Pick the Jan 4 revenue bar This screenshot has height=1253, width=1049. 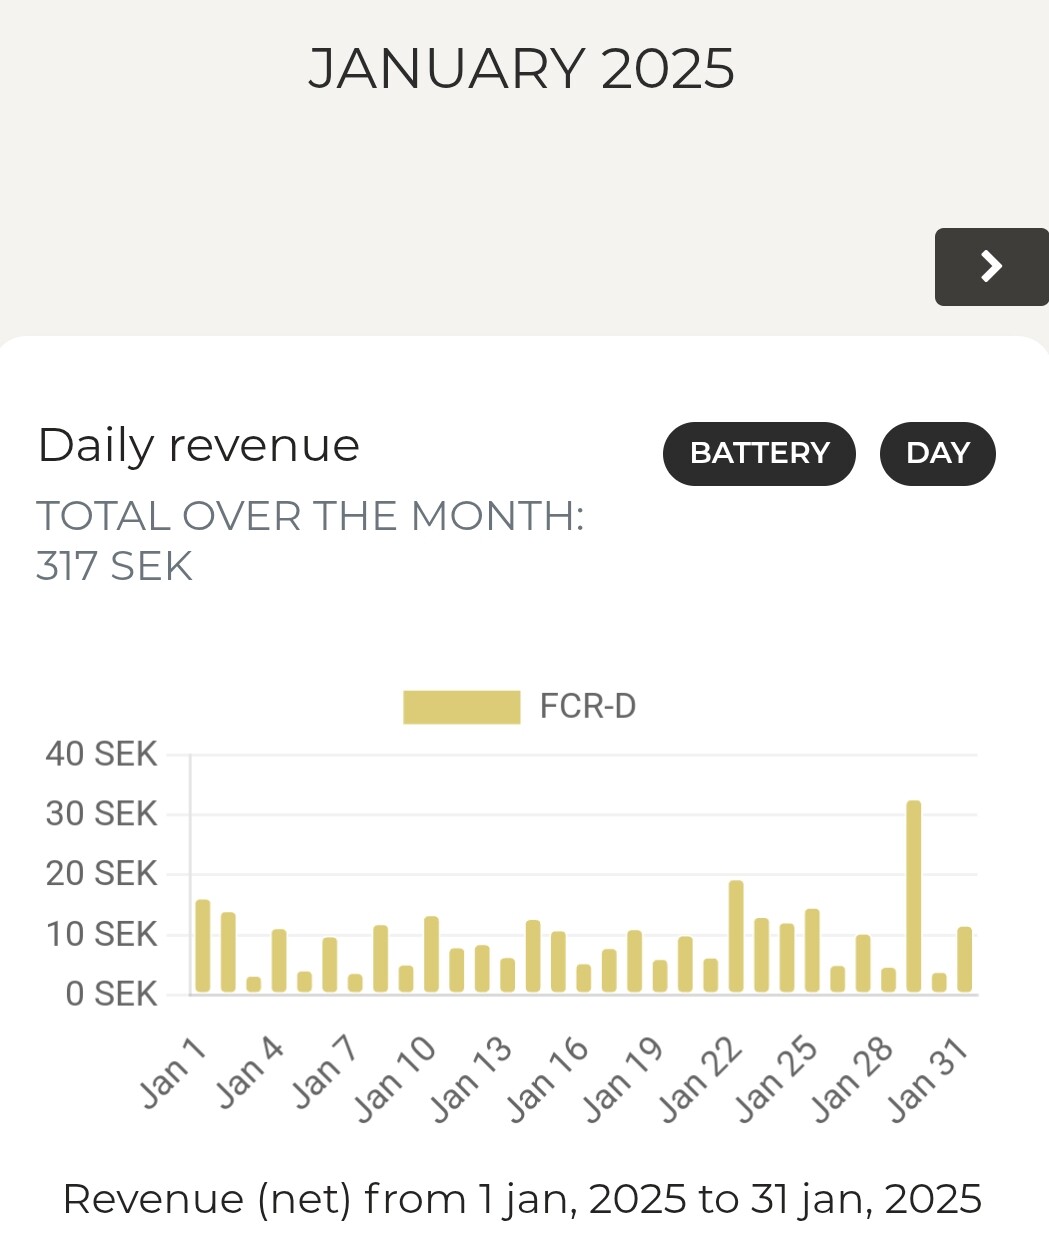(x=279, y=961)
